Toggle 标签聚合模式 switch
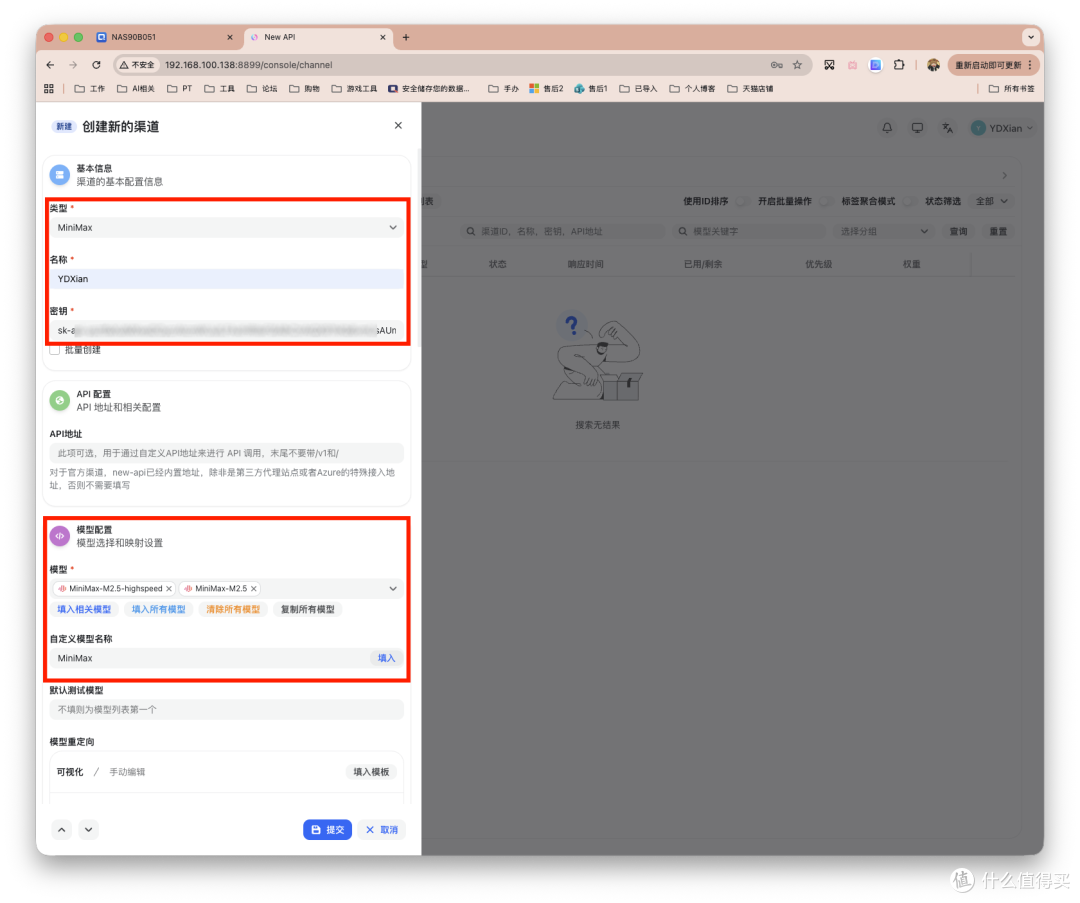 [909, 201]
